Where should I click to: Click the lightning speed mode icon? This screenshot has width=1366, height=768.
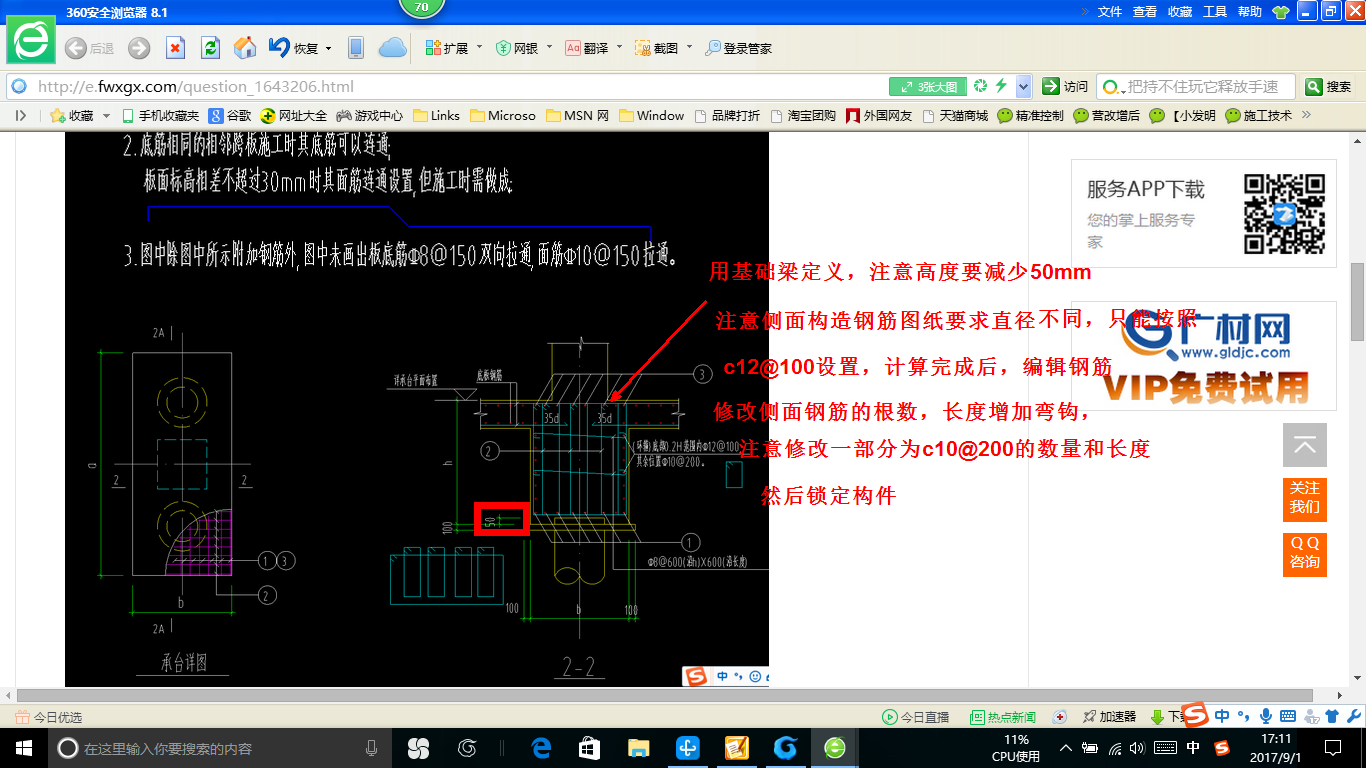coord(1001,86)
